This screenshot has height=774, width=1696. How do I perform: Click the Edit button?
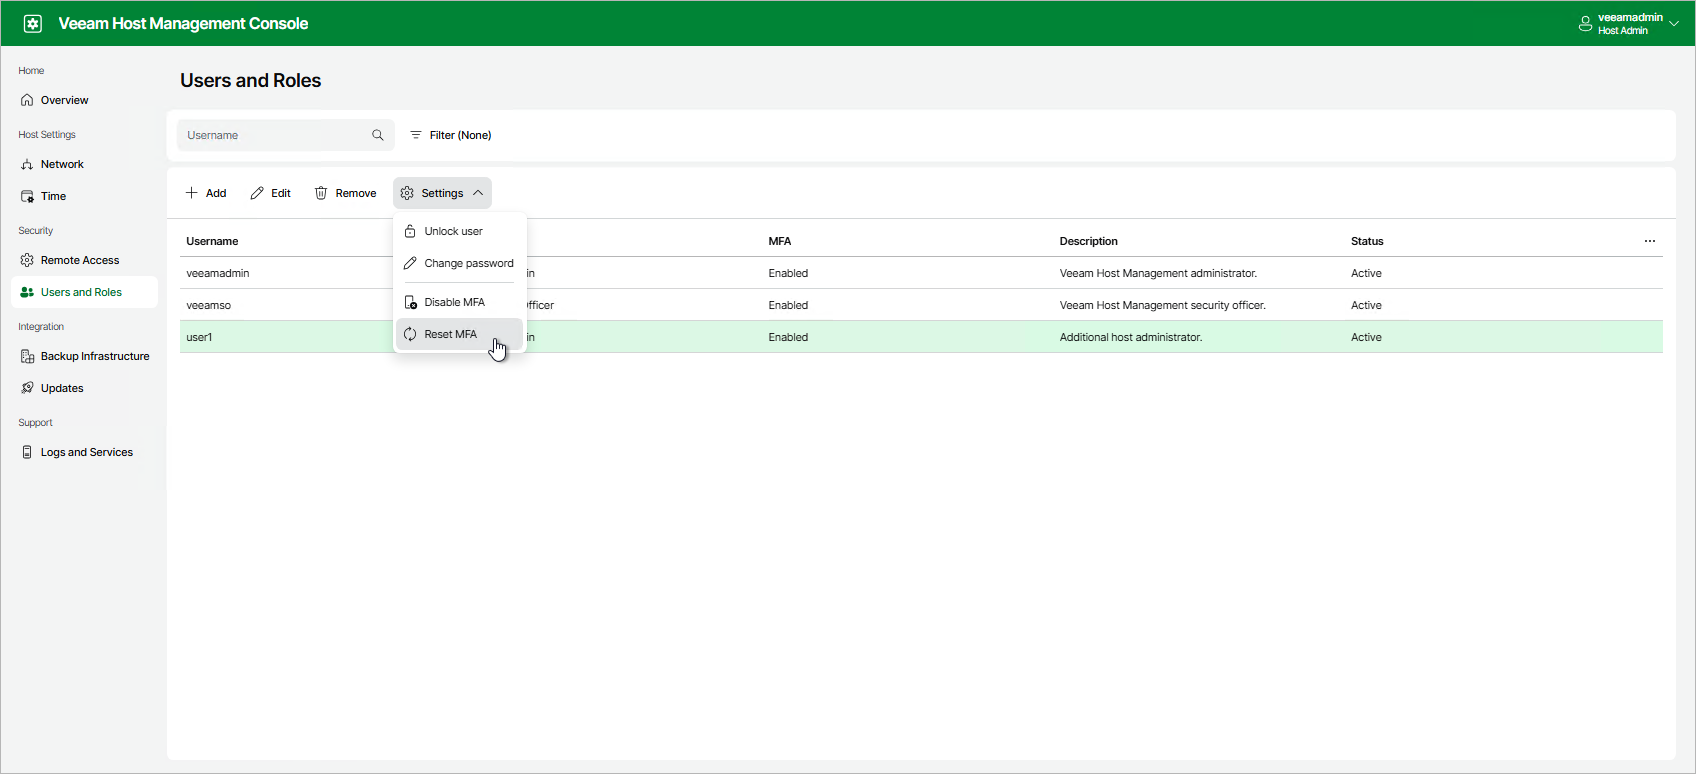pos(271,193)
